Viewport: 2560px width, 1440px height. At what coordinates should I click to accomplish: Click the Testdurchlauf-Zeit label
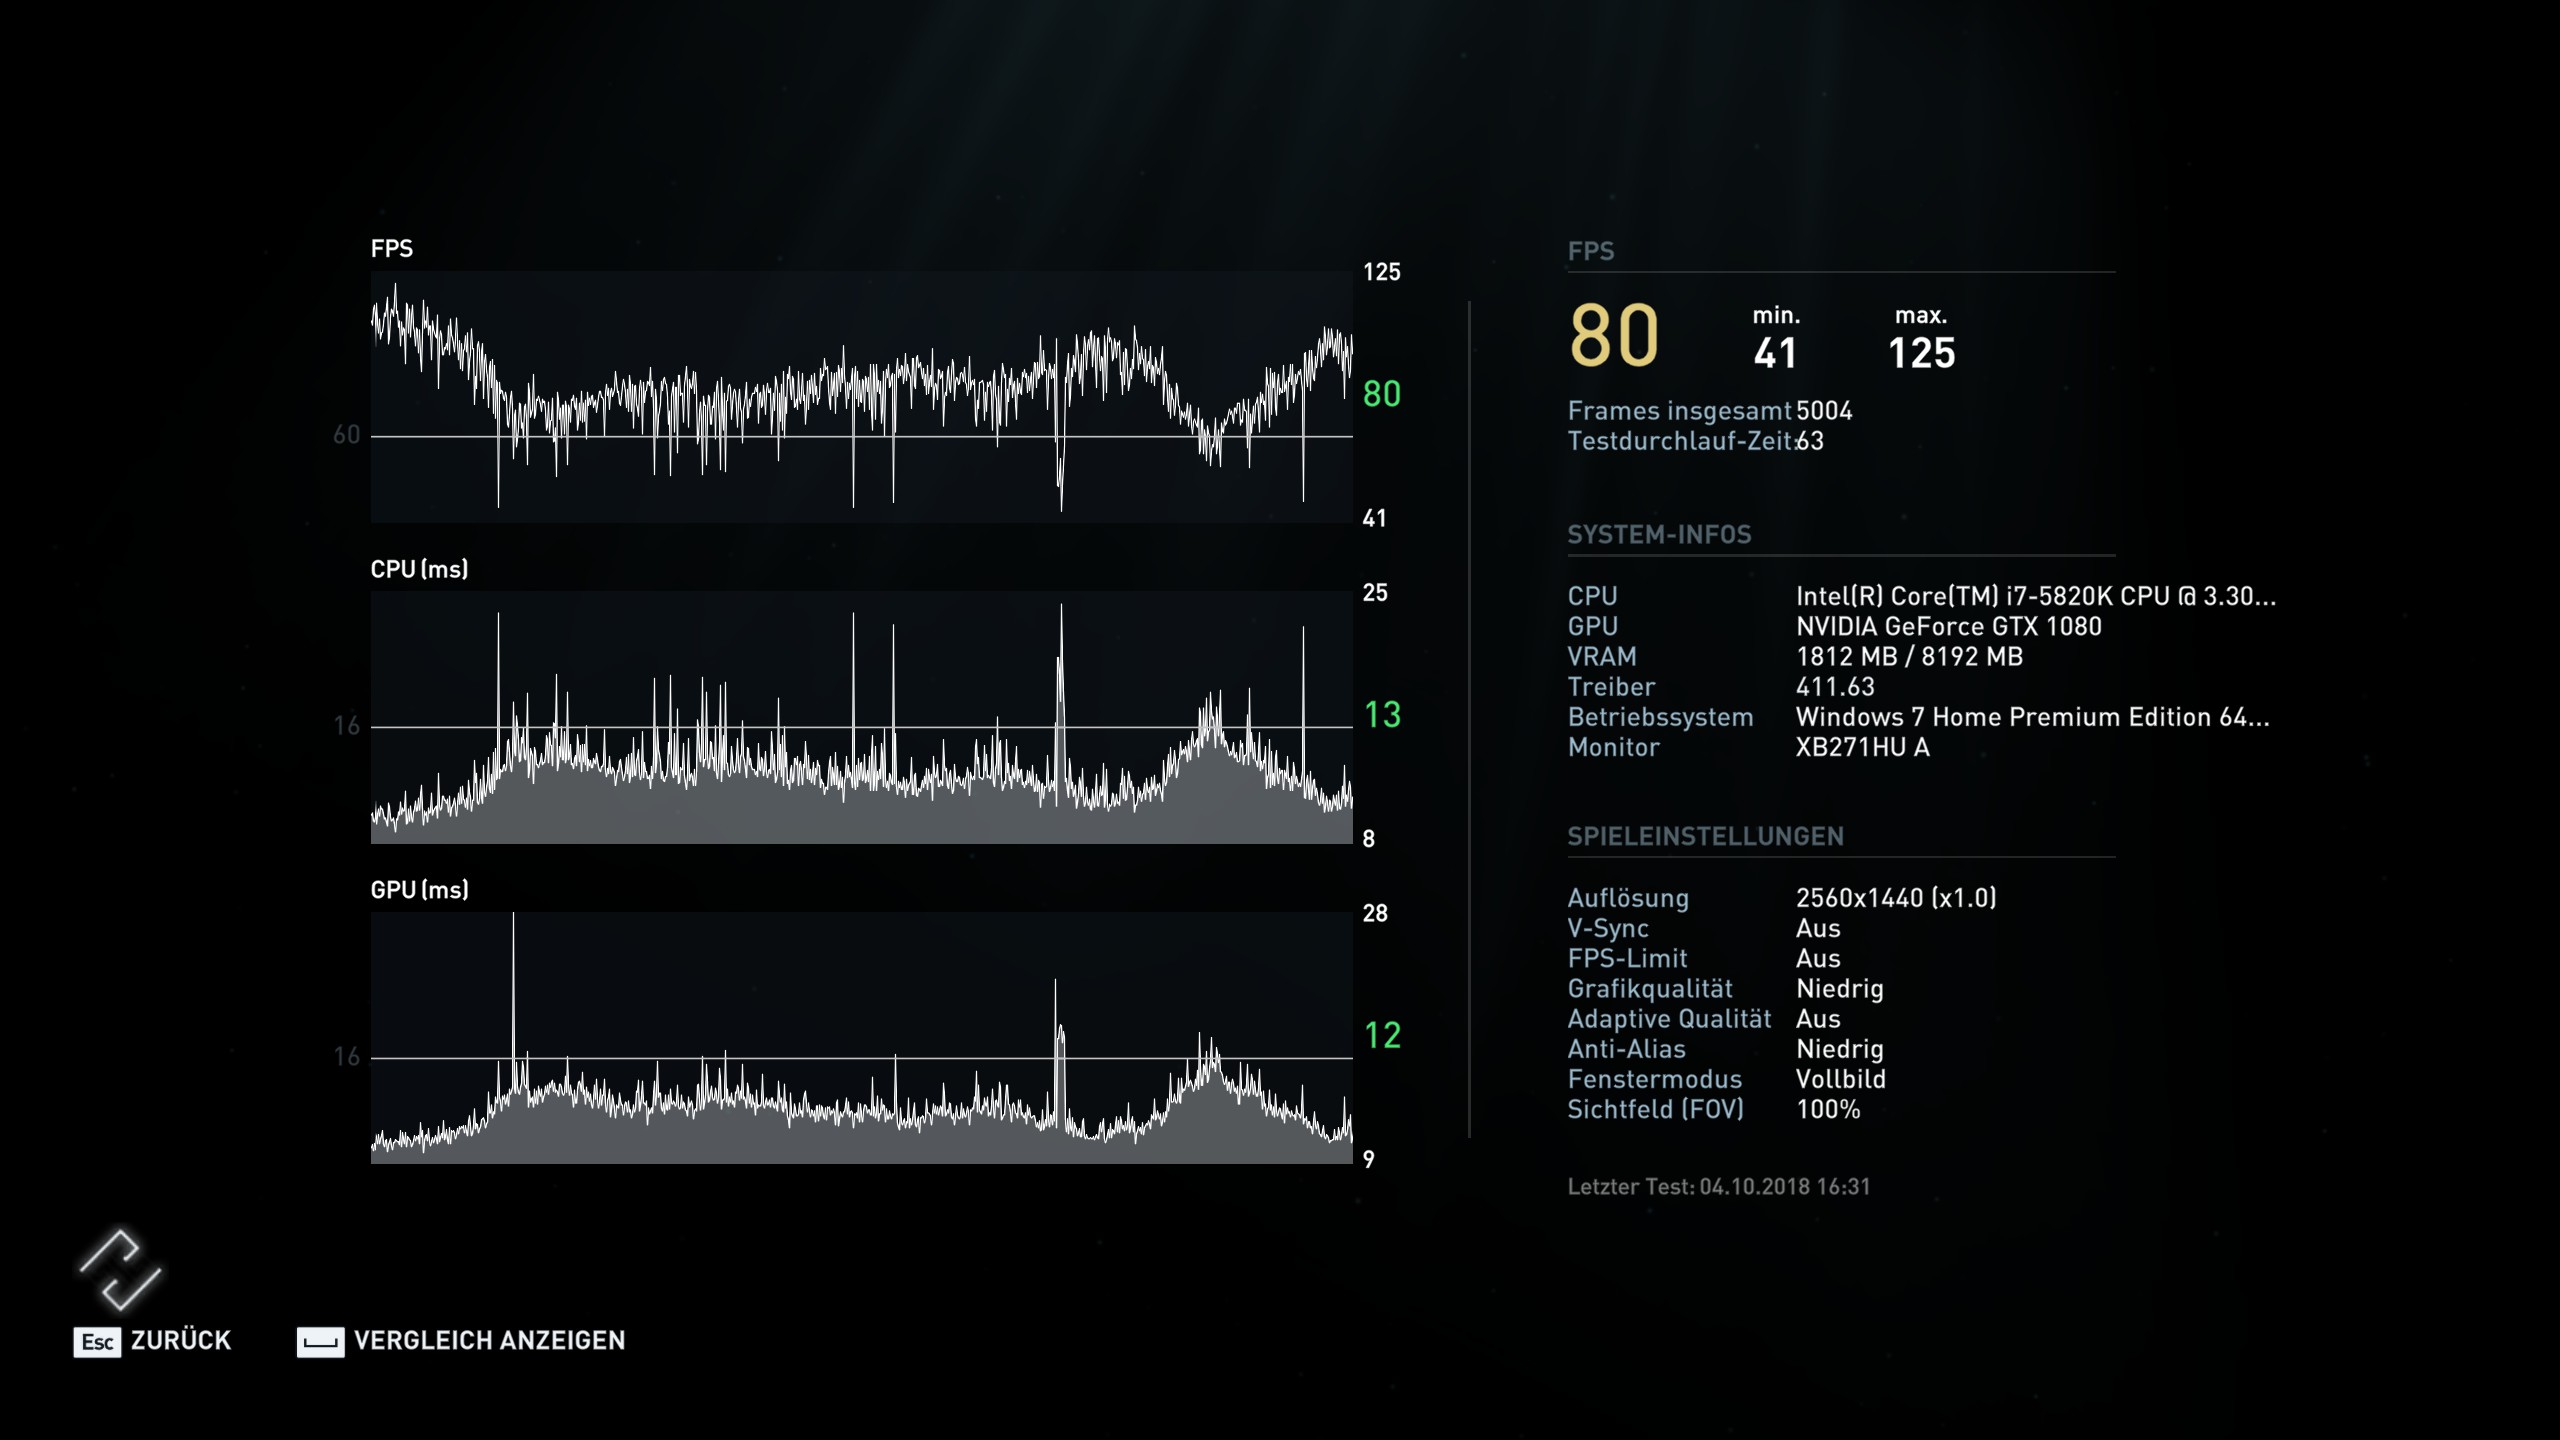click(x=1683, y=441)
